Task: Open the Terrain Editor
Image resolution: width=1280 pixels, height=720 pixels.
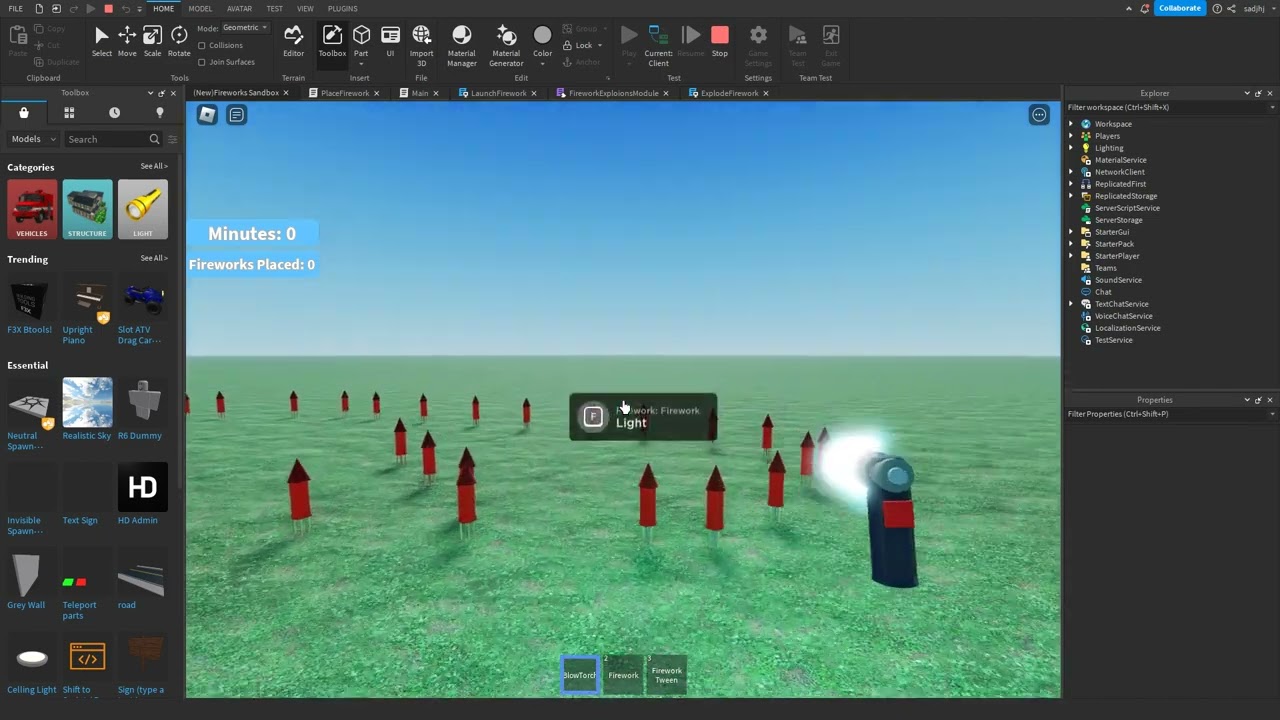Action: 293,42
